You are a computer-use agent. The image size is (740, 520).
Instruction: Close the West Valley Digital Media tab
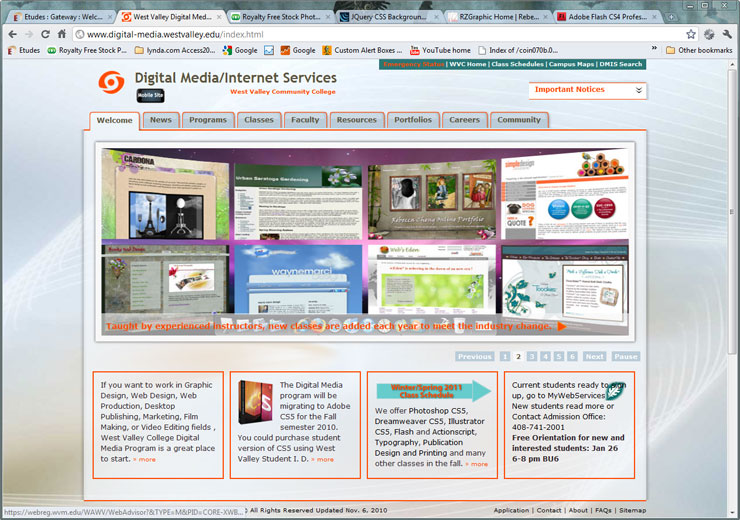click(x=219, y=17)
